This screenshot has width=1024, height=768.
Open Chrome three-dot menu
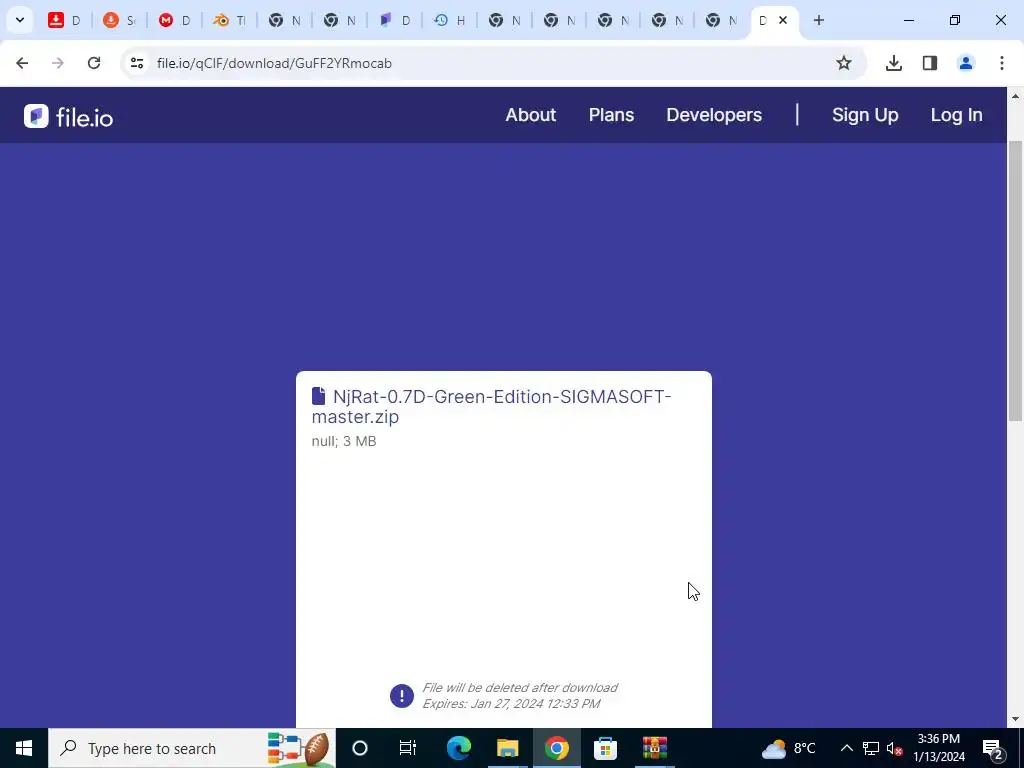coord(1002,63)
